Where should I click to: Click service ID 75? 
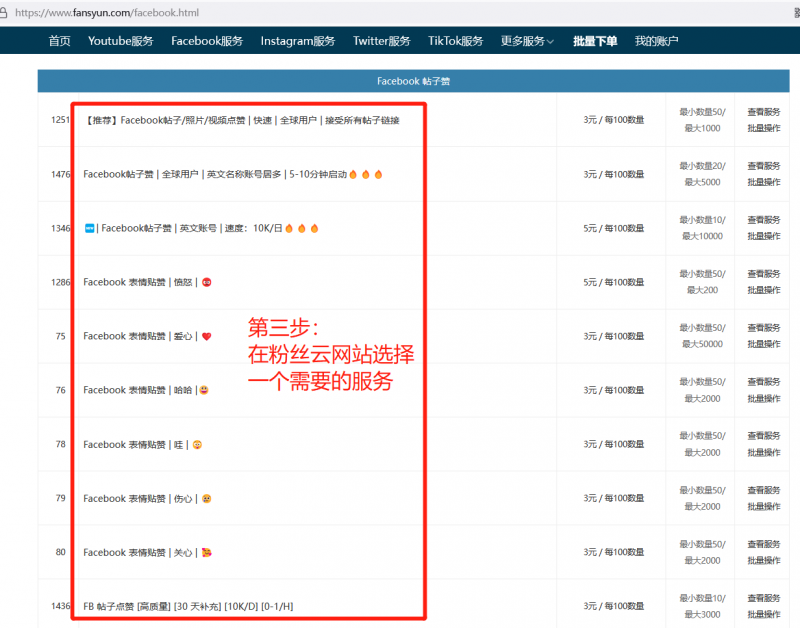pyautogui.click(x=60, y=336)
